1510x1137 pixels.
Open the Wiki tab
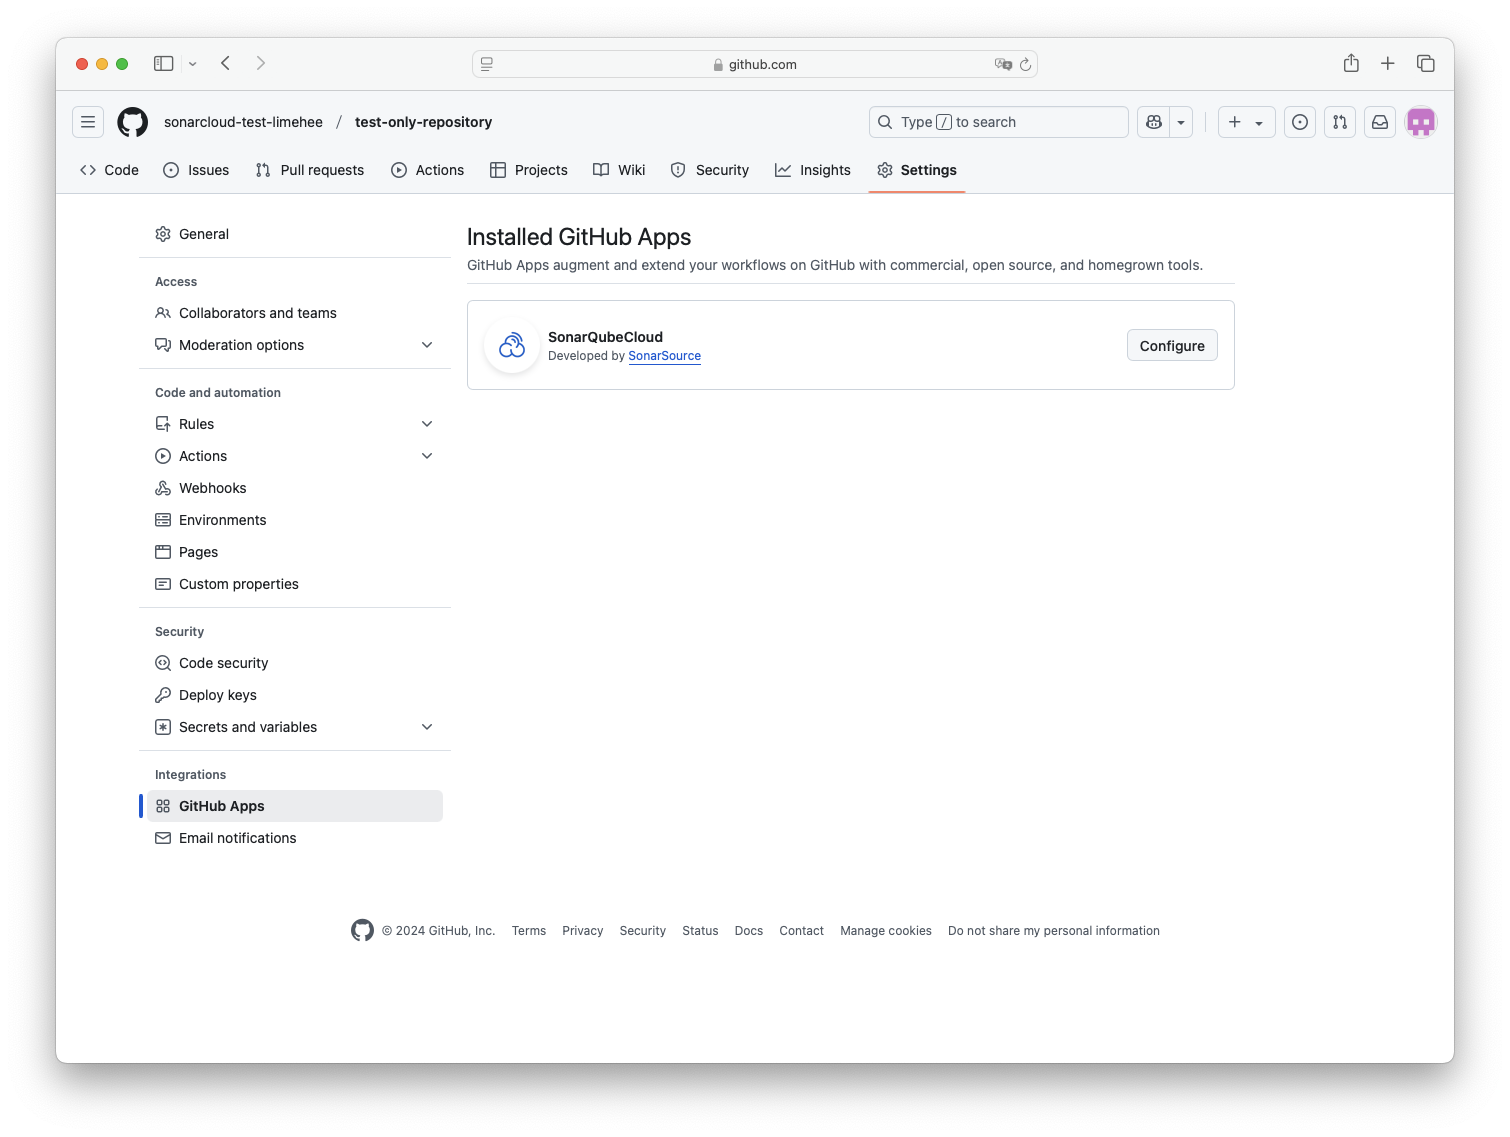619,170
